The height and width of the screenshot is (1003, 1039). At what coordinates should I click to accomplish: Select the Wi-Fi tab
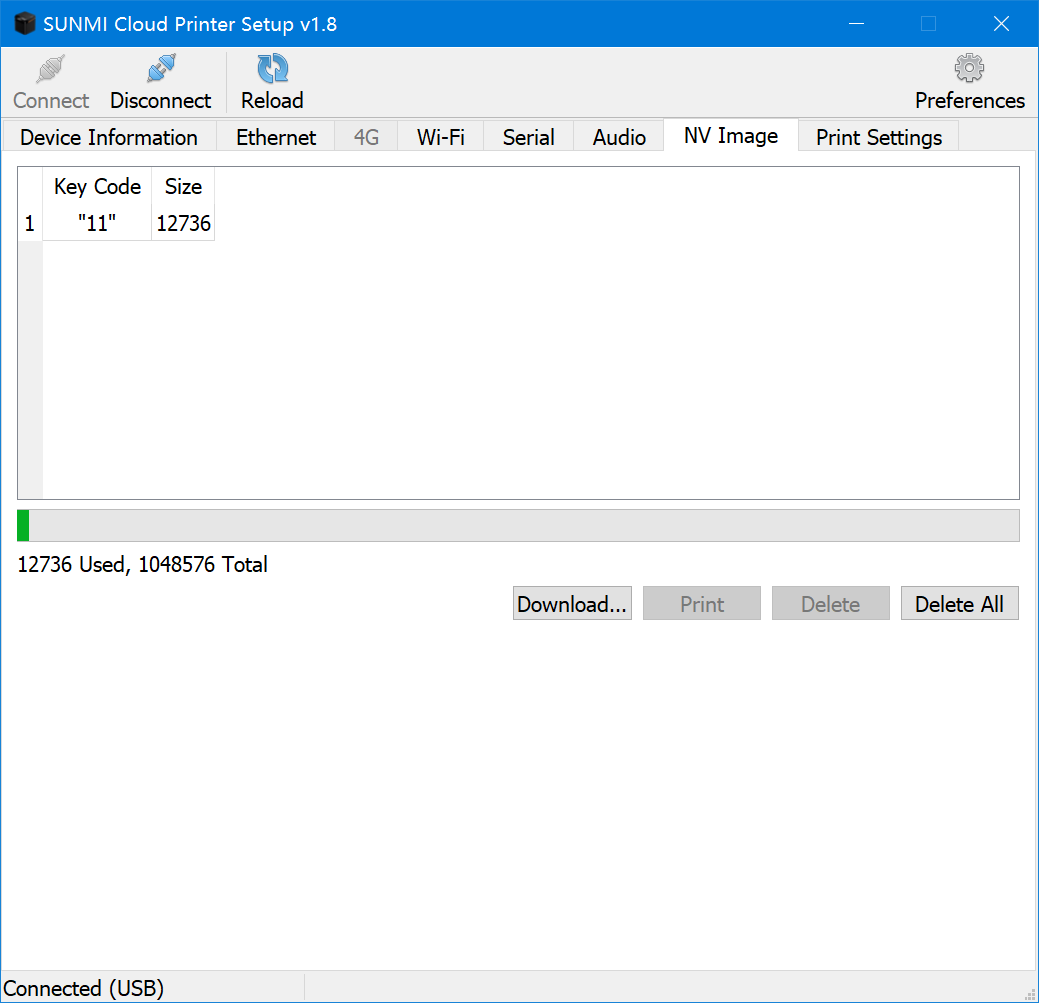click(441, 137)
